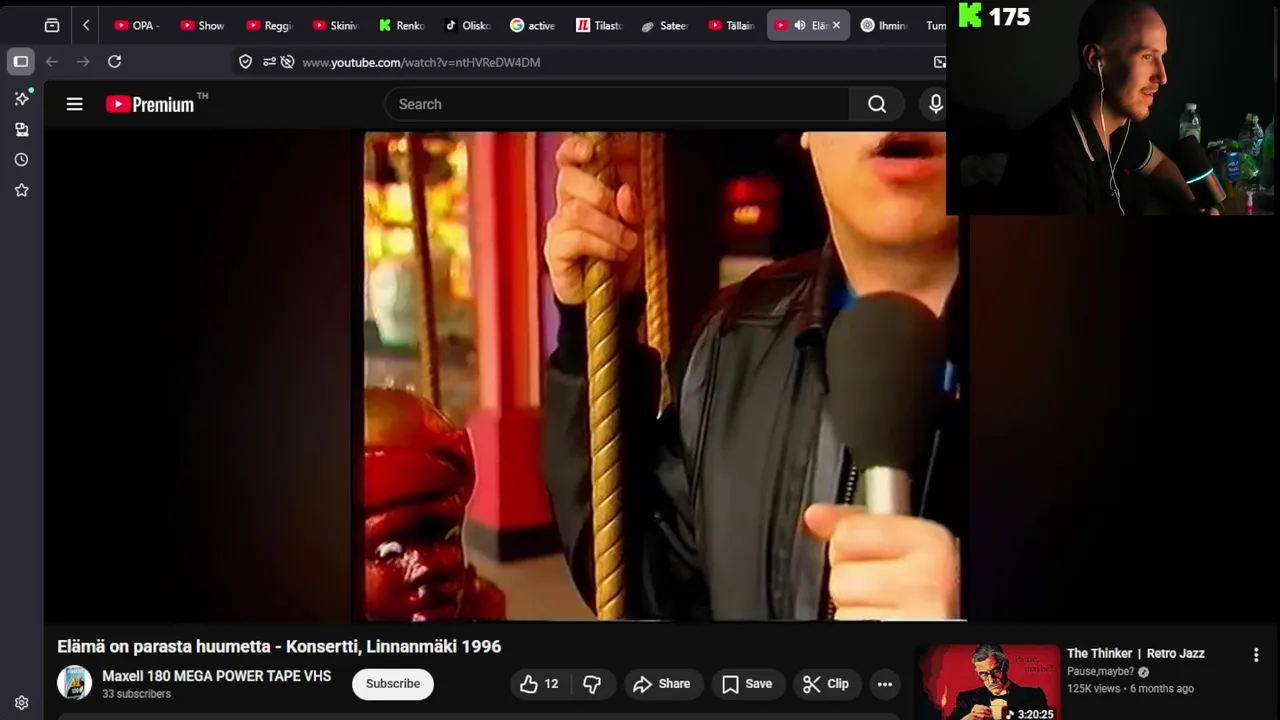The image size is (1280, 720).
Task: Click picture-in-picture icon in address bar
Action: pyautogui.click(x=939, y=62)
